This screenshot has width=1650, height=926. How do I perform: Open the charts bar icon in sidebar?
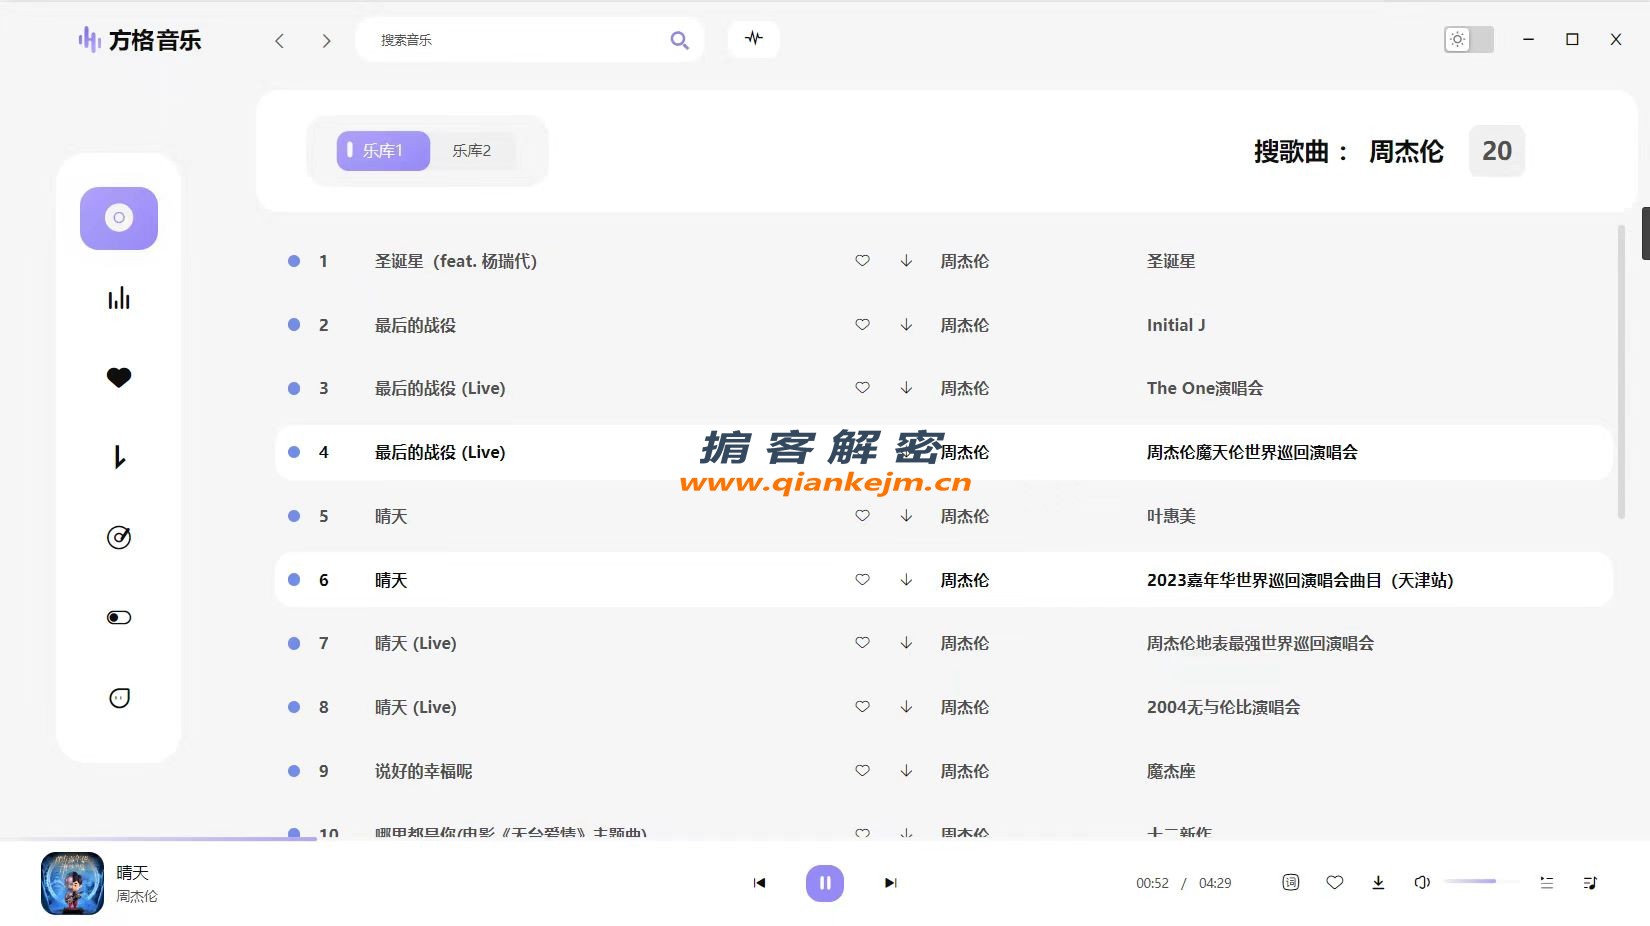point(119,298)
